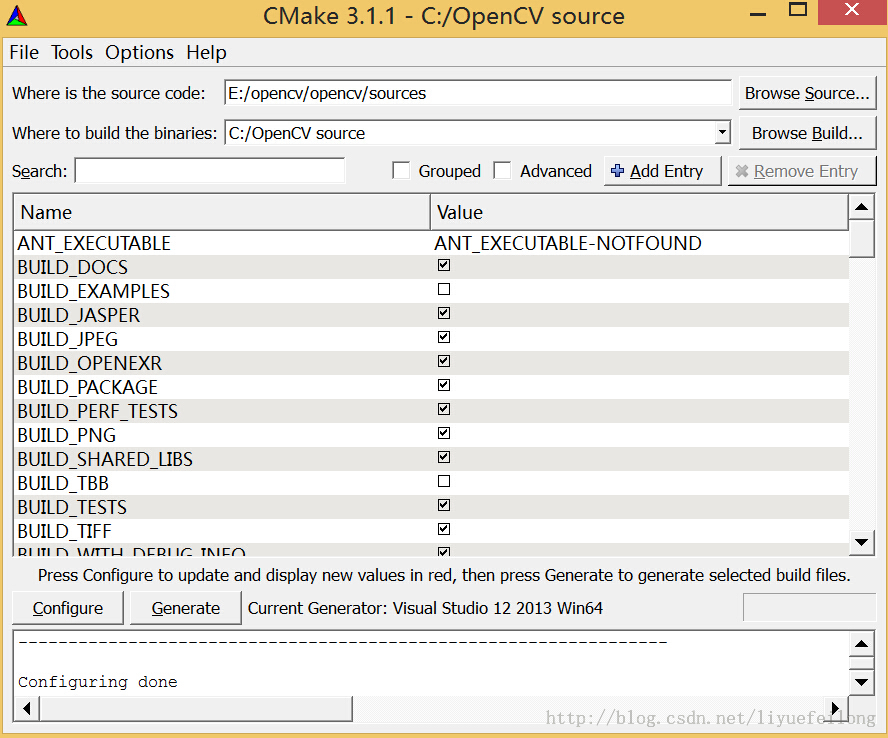The height and width of the screenshot is (738, 888).
Task: Select the BUILD_JASPER row name
Action: 79,315
